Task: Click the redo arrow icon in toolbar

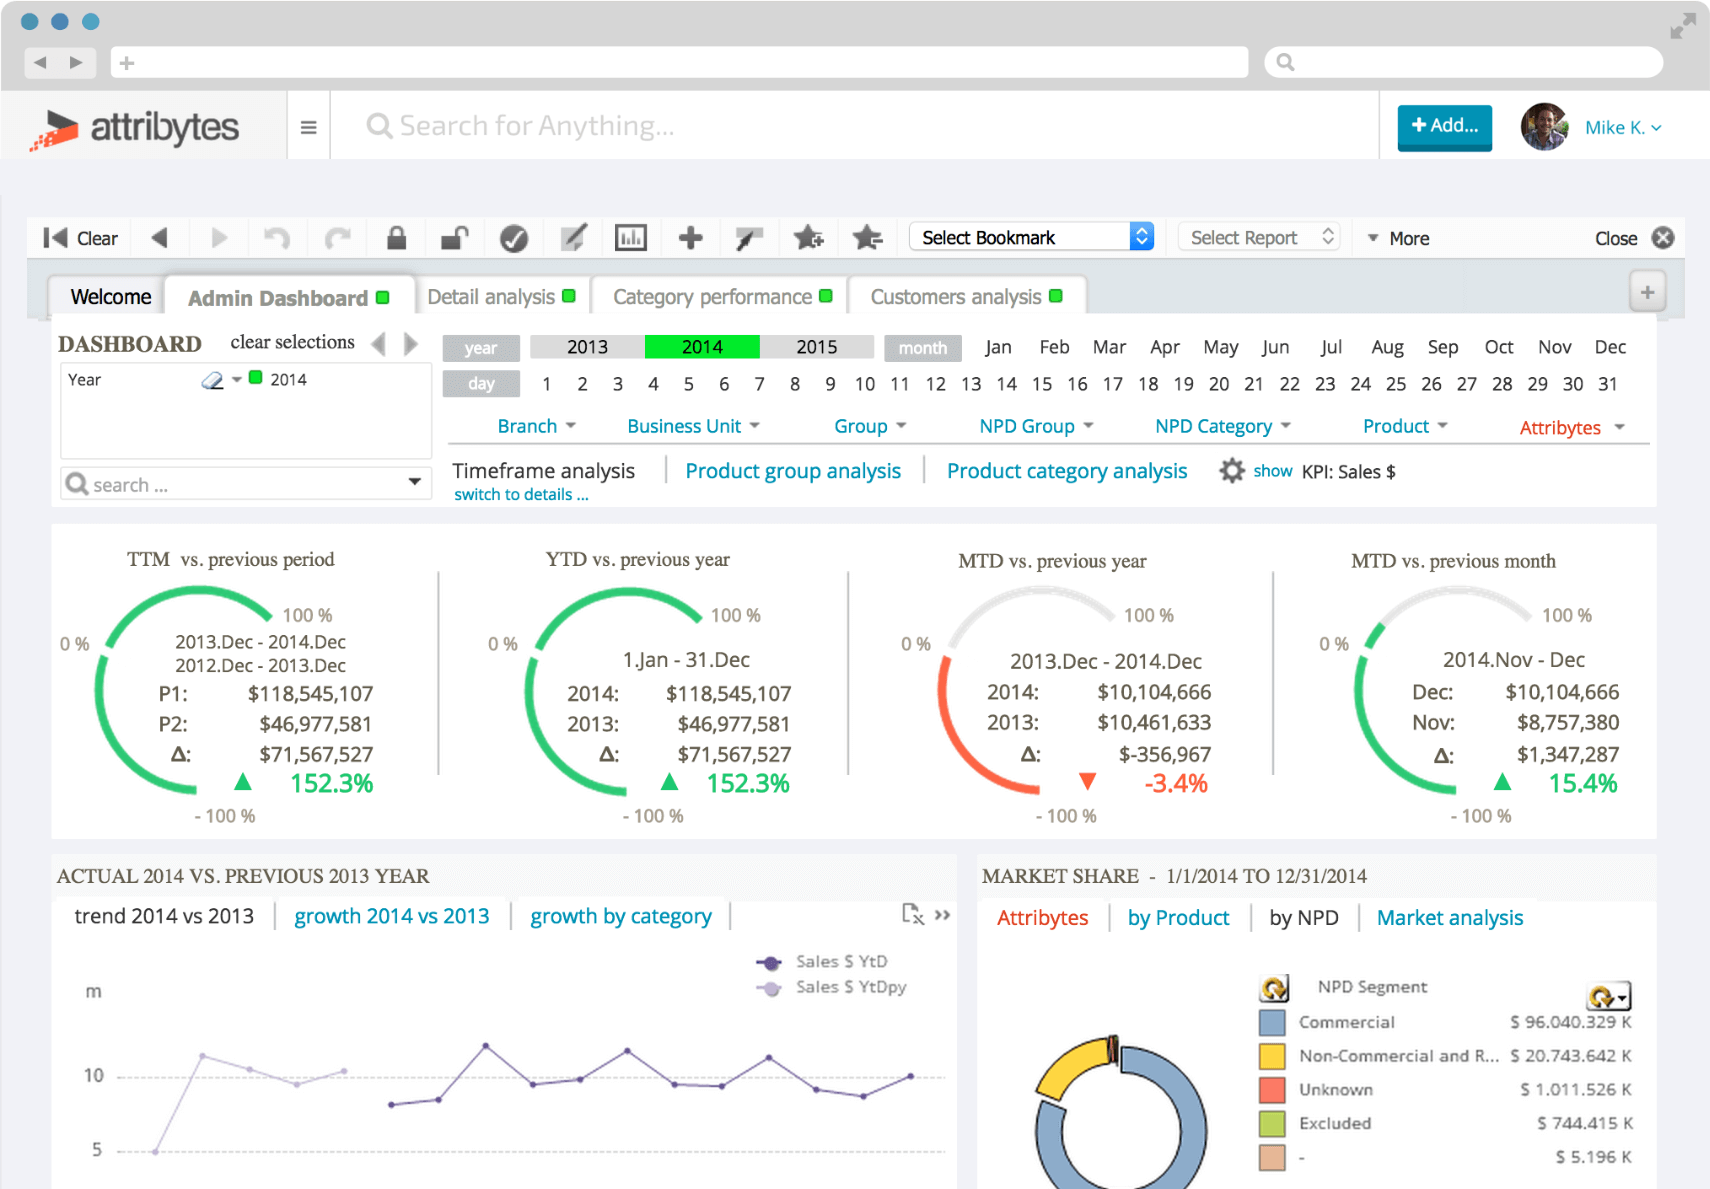Action: [338, 237]
